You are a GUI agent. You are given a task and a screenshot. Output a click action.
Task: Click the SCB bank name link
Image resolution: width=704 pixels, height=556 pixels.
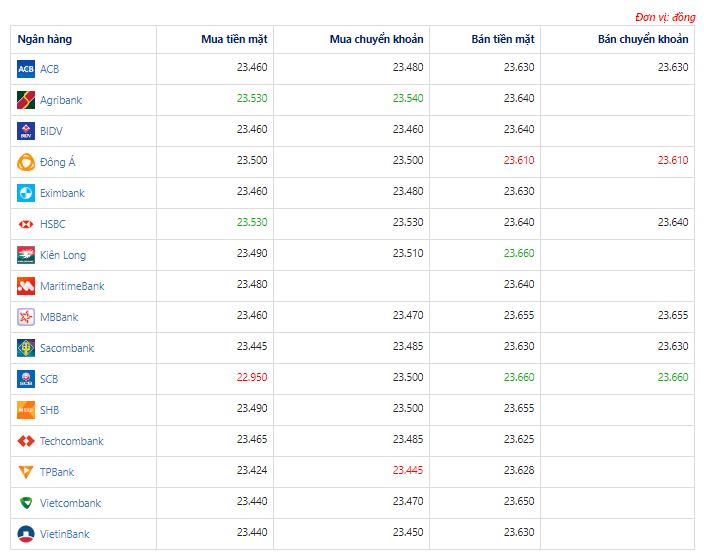click(49, 379)
